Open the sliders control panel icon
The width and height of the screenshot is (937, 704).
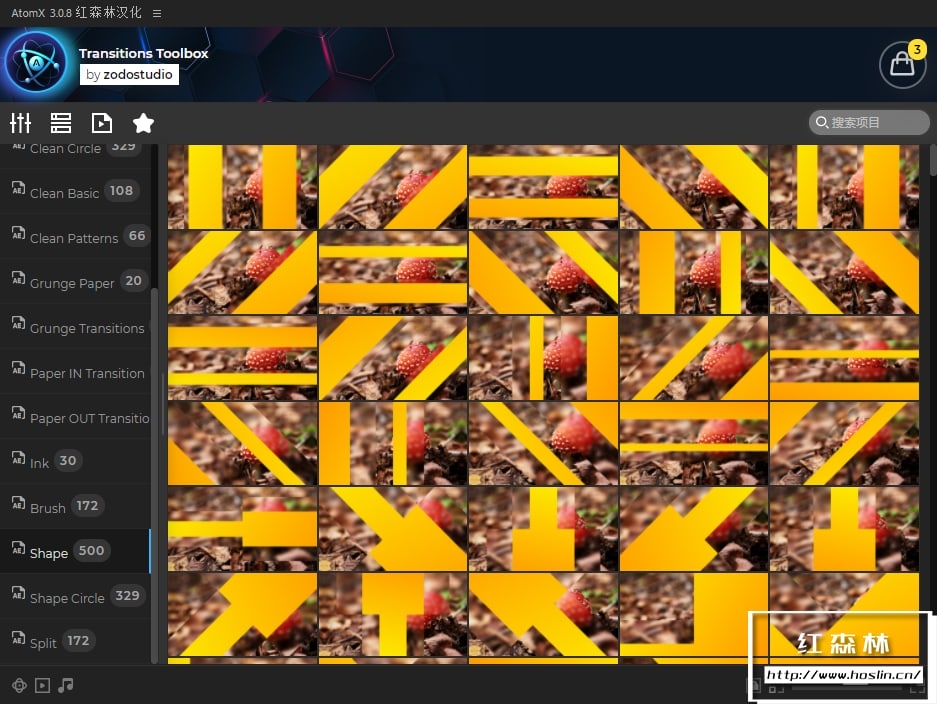(x=20, y=123)
